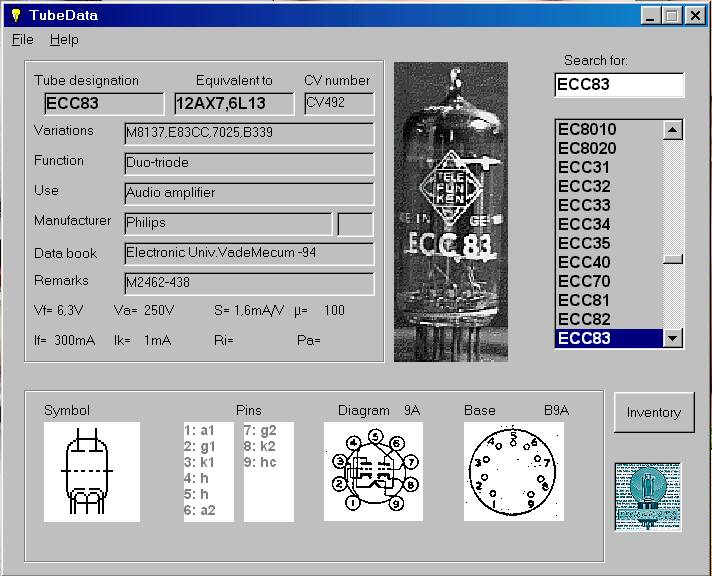Click the Search for input field
The width and height of the screenshot is (712, 576).
619,84
